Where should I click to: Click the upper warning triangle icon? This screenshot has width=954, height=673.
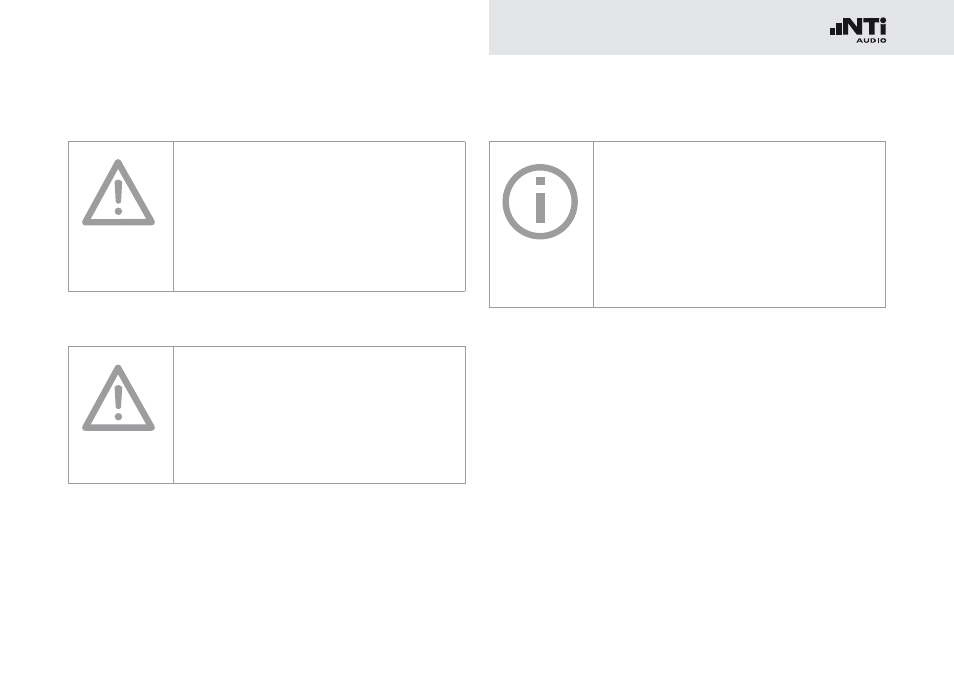pos(119,192)
